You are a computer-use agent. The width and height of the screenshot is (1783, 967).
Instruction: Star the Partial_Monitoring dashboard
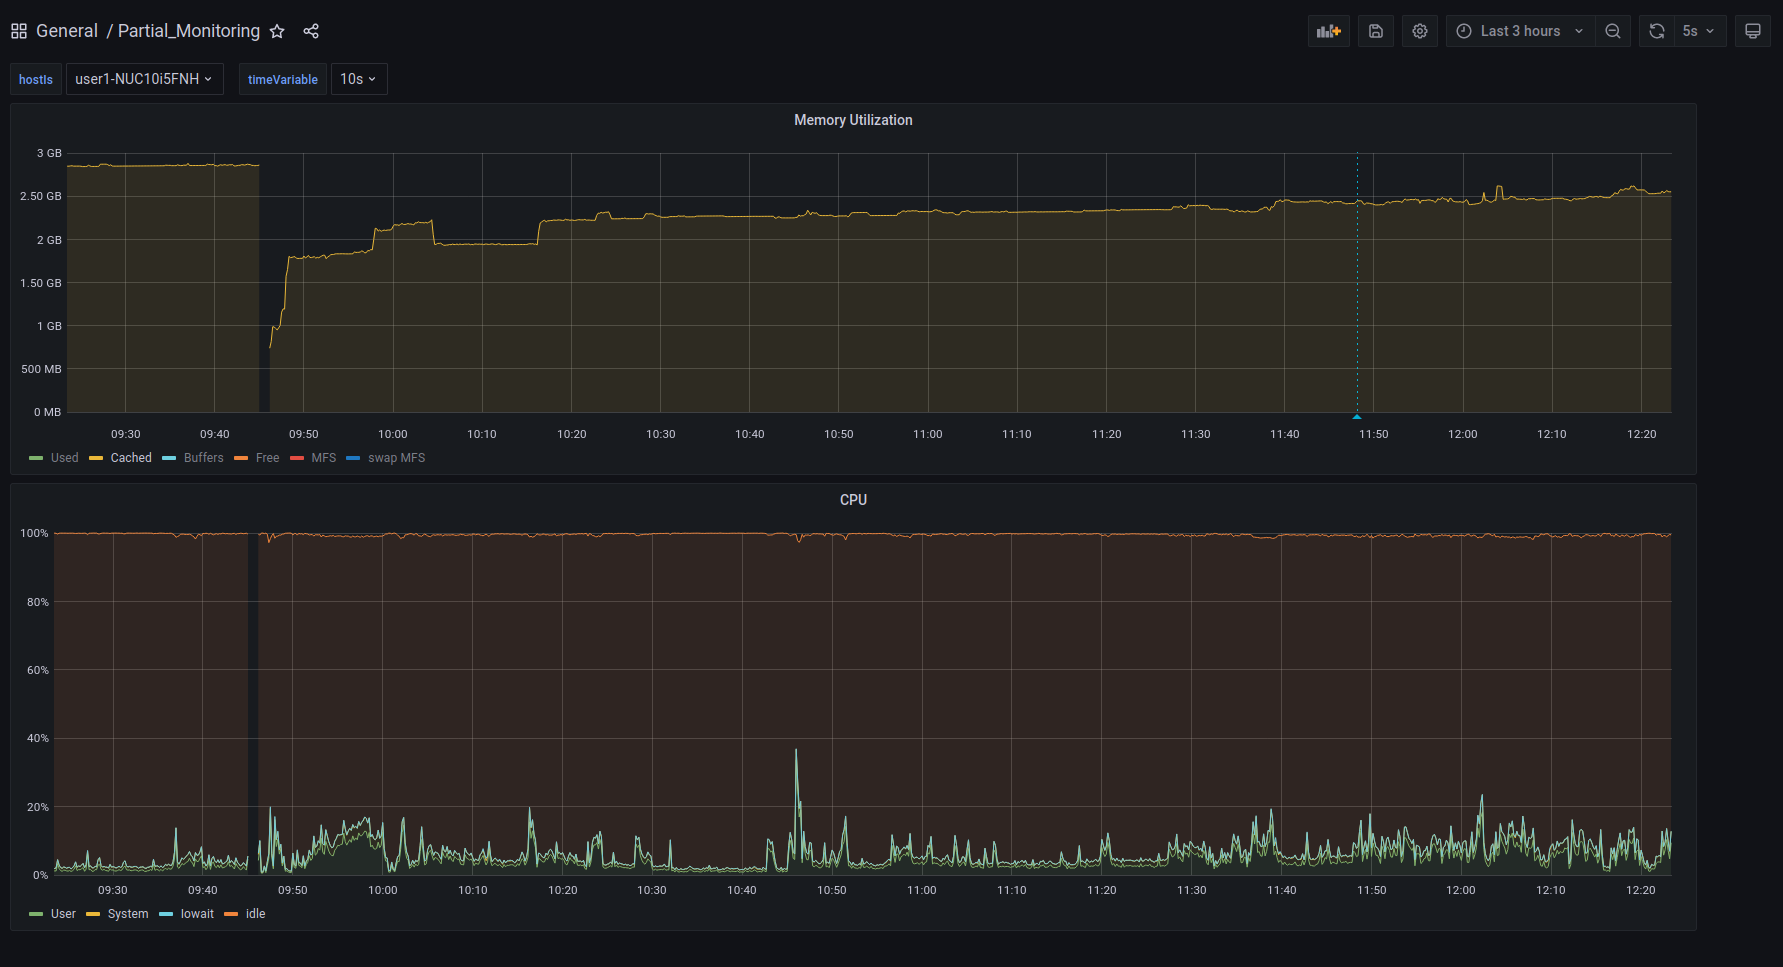point(277,31)
